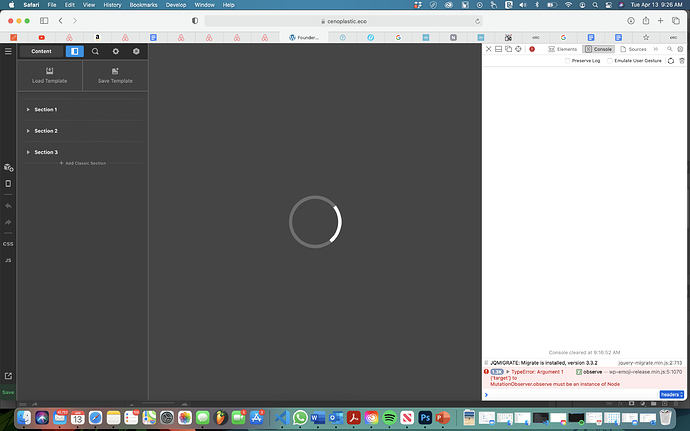Open the Bookmarks menu
This screenshot has height=431, width=690.
coord(143,5)
